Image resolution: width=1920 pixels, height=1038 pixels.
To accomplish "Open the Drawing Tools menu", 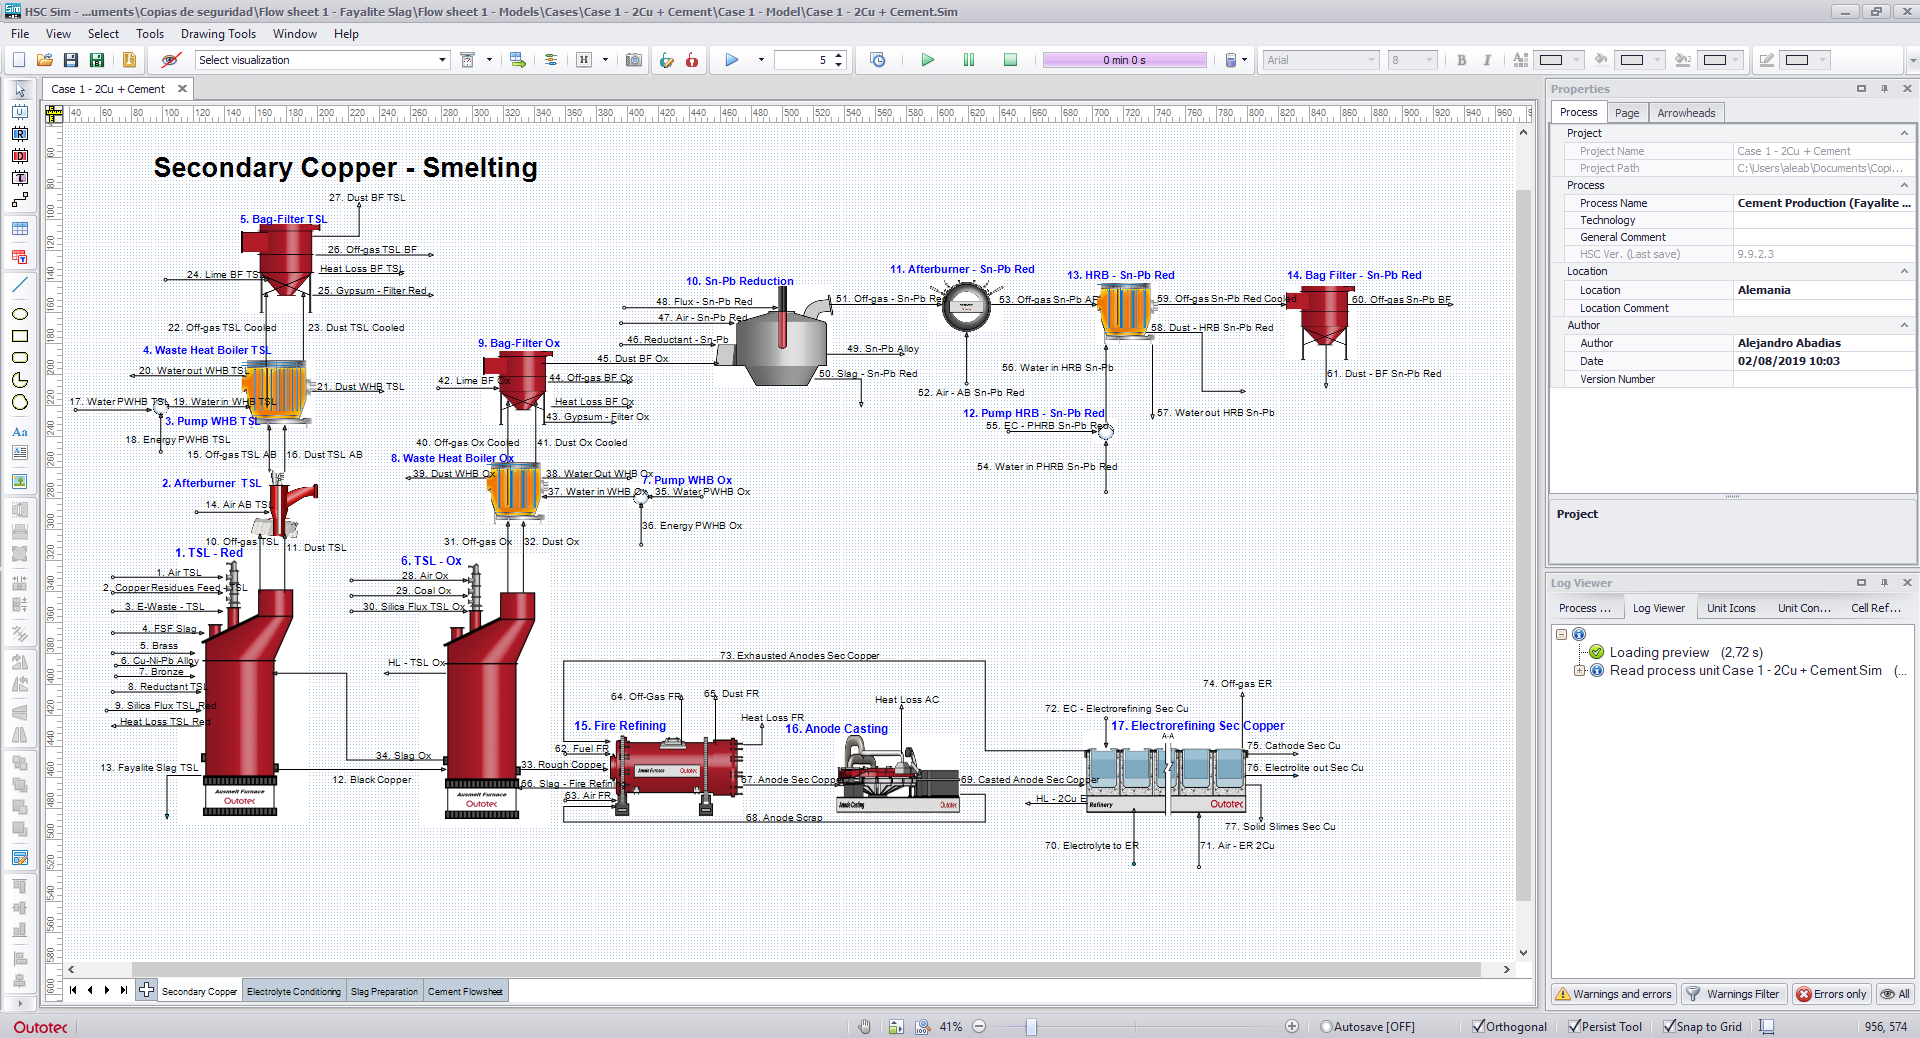I will [218, 34].
